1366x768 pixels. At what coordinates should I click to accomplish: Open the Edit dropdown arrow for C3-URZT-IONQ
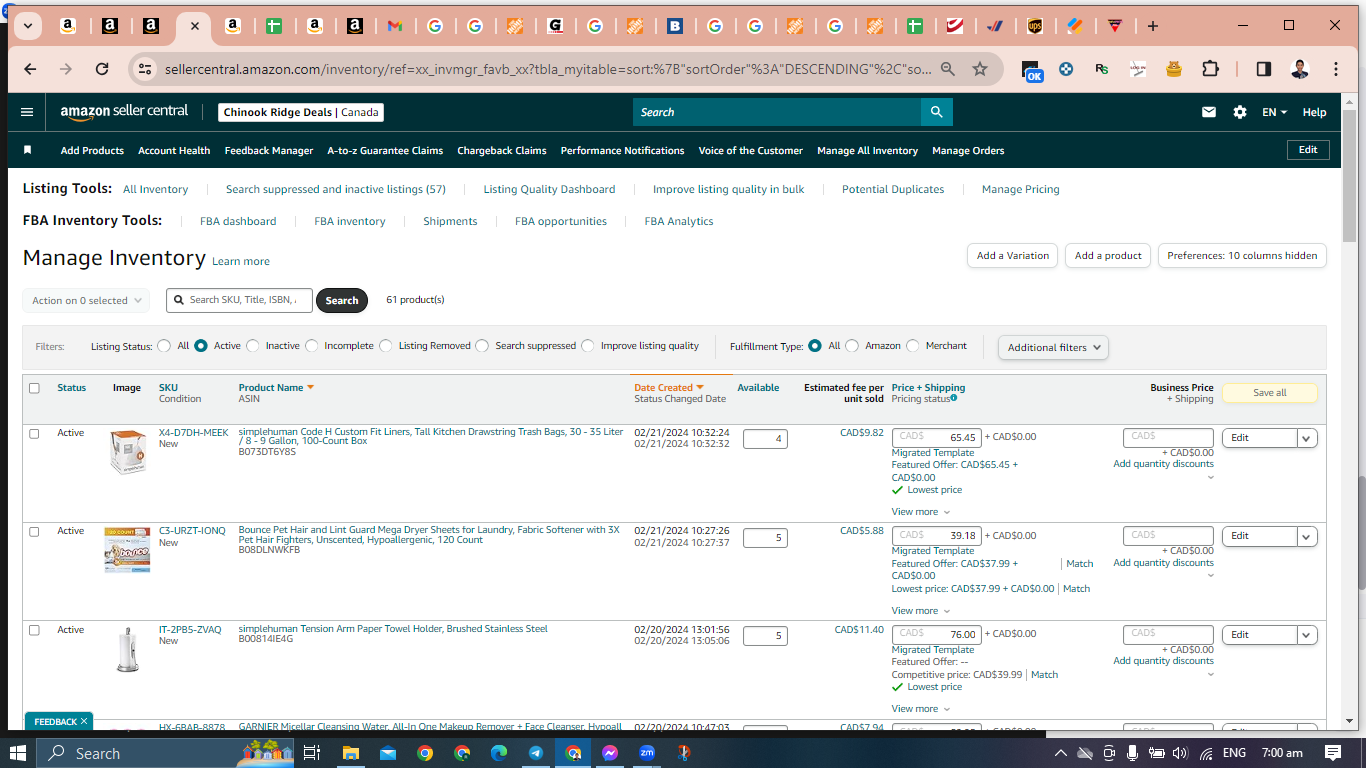tap(1307, 536)
